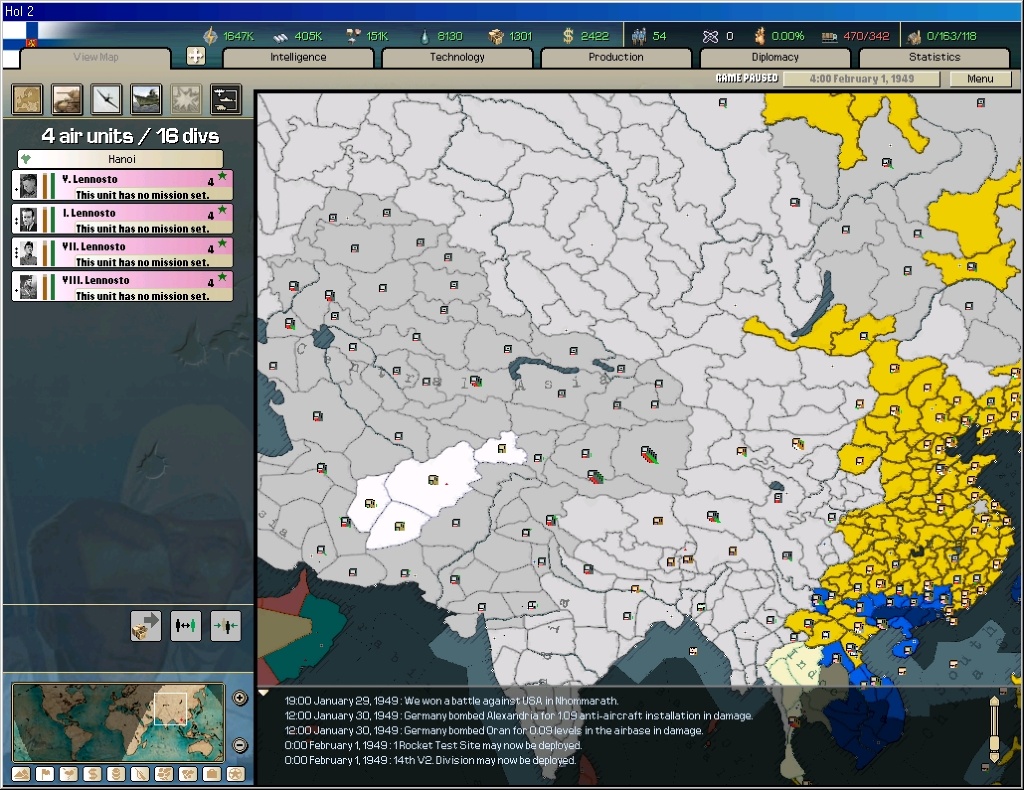The height and width of the screenshot is (790, 1024).
Task: Click the world minimap thumbnail
Action: click(x=118, y=722)
